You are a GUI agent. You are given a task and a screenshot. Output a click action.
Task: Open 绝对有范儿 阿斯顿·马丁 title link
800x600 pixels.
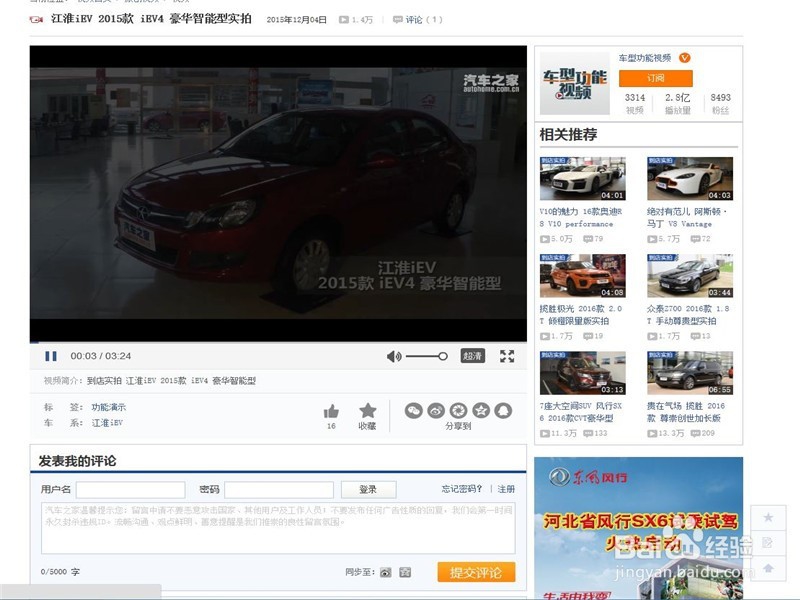pyautogui.click(x=687, y=217)
